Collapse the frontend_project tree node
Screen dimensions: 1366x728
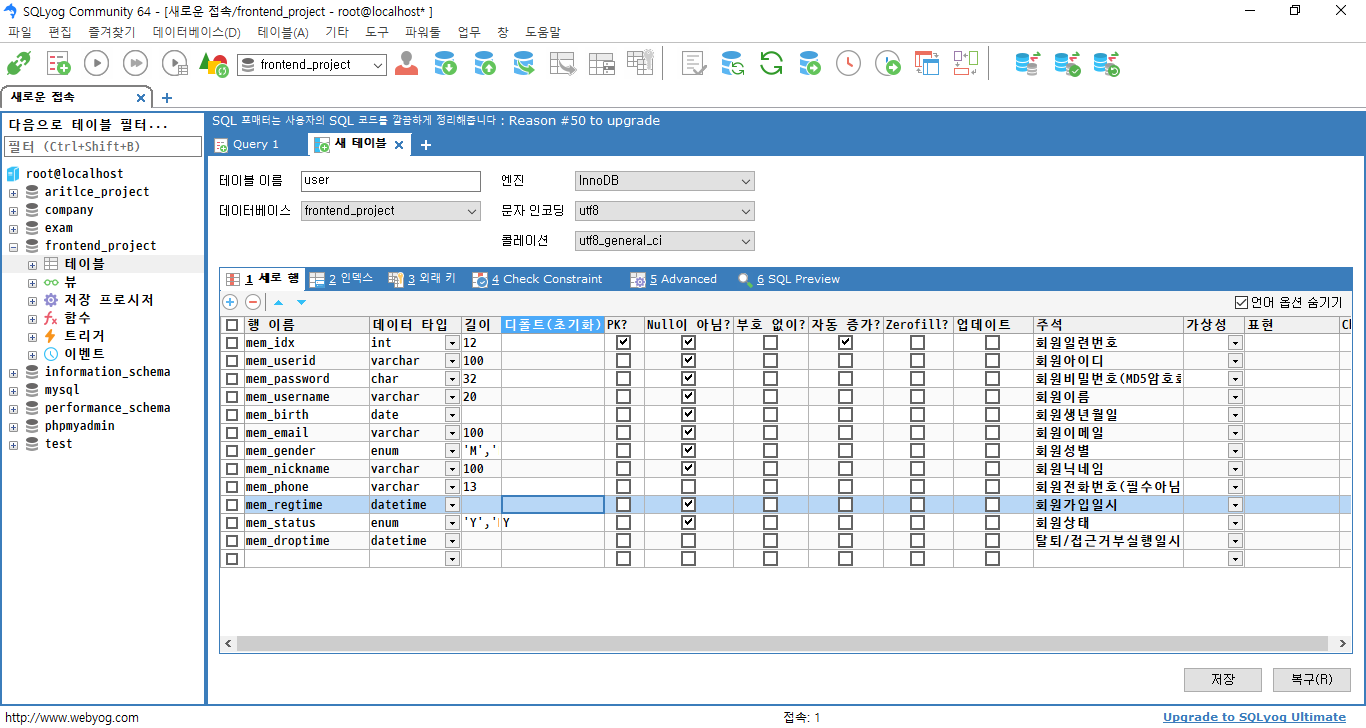coord(14,246)
